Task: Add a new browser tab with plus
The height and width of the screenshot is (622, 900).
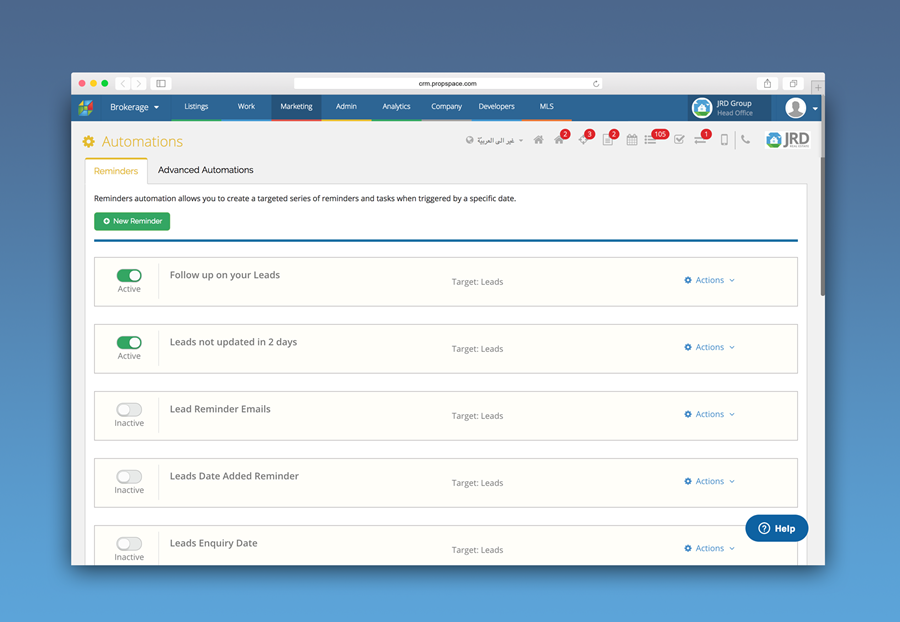Action: 818,87
